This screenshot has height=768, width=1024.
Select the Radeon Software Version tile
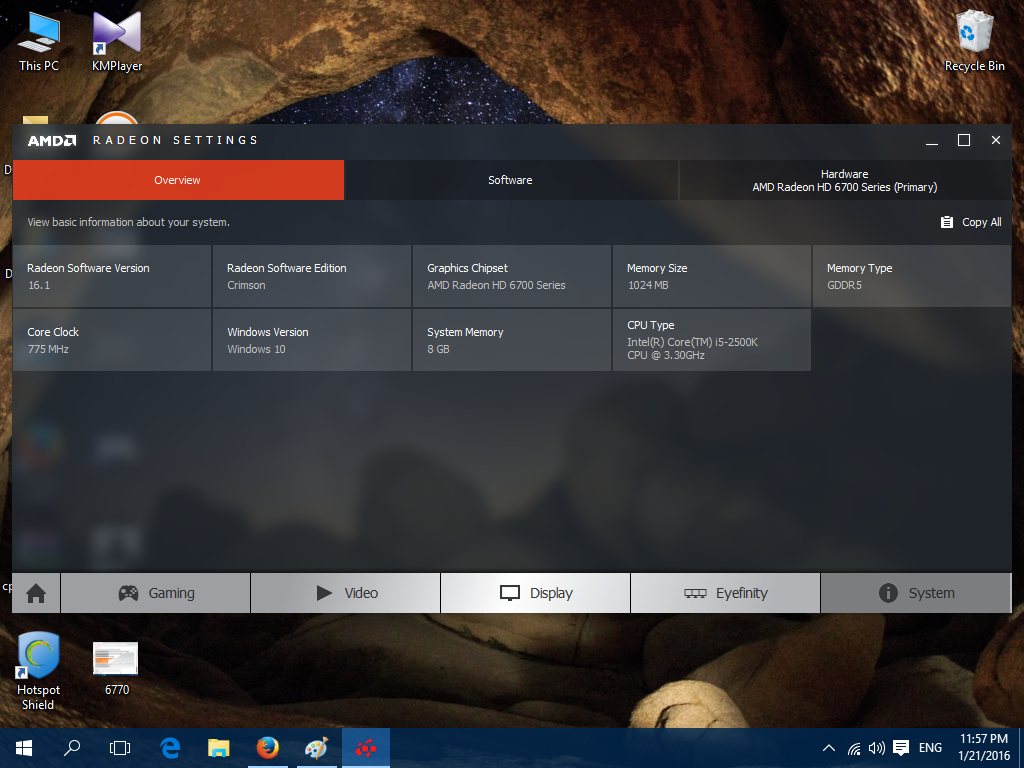(x=112, y=276)
